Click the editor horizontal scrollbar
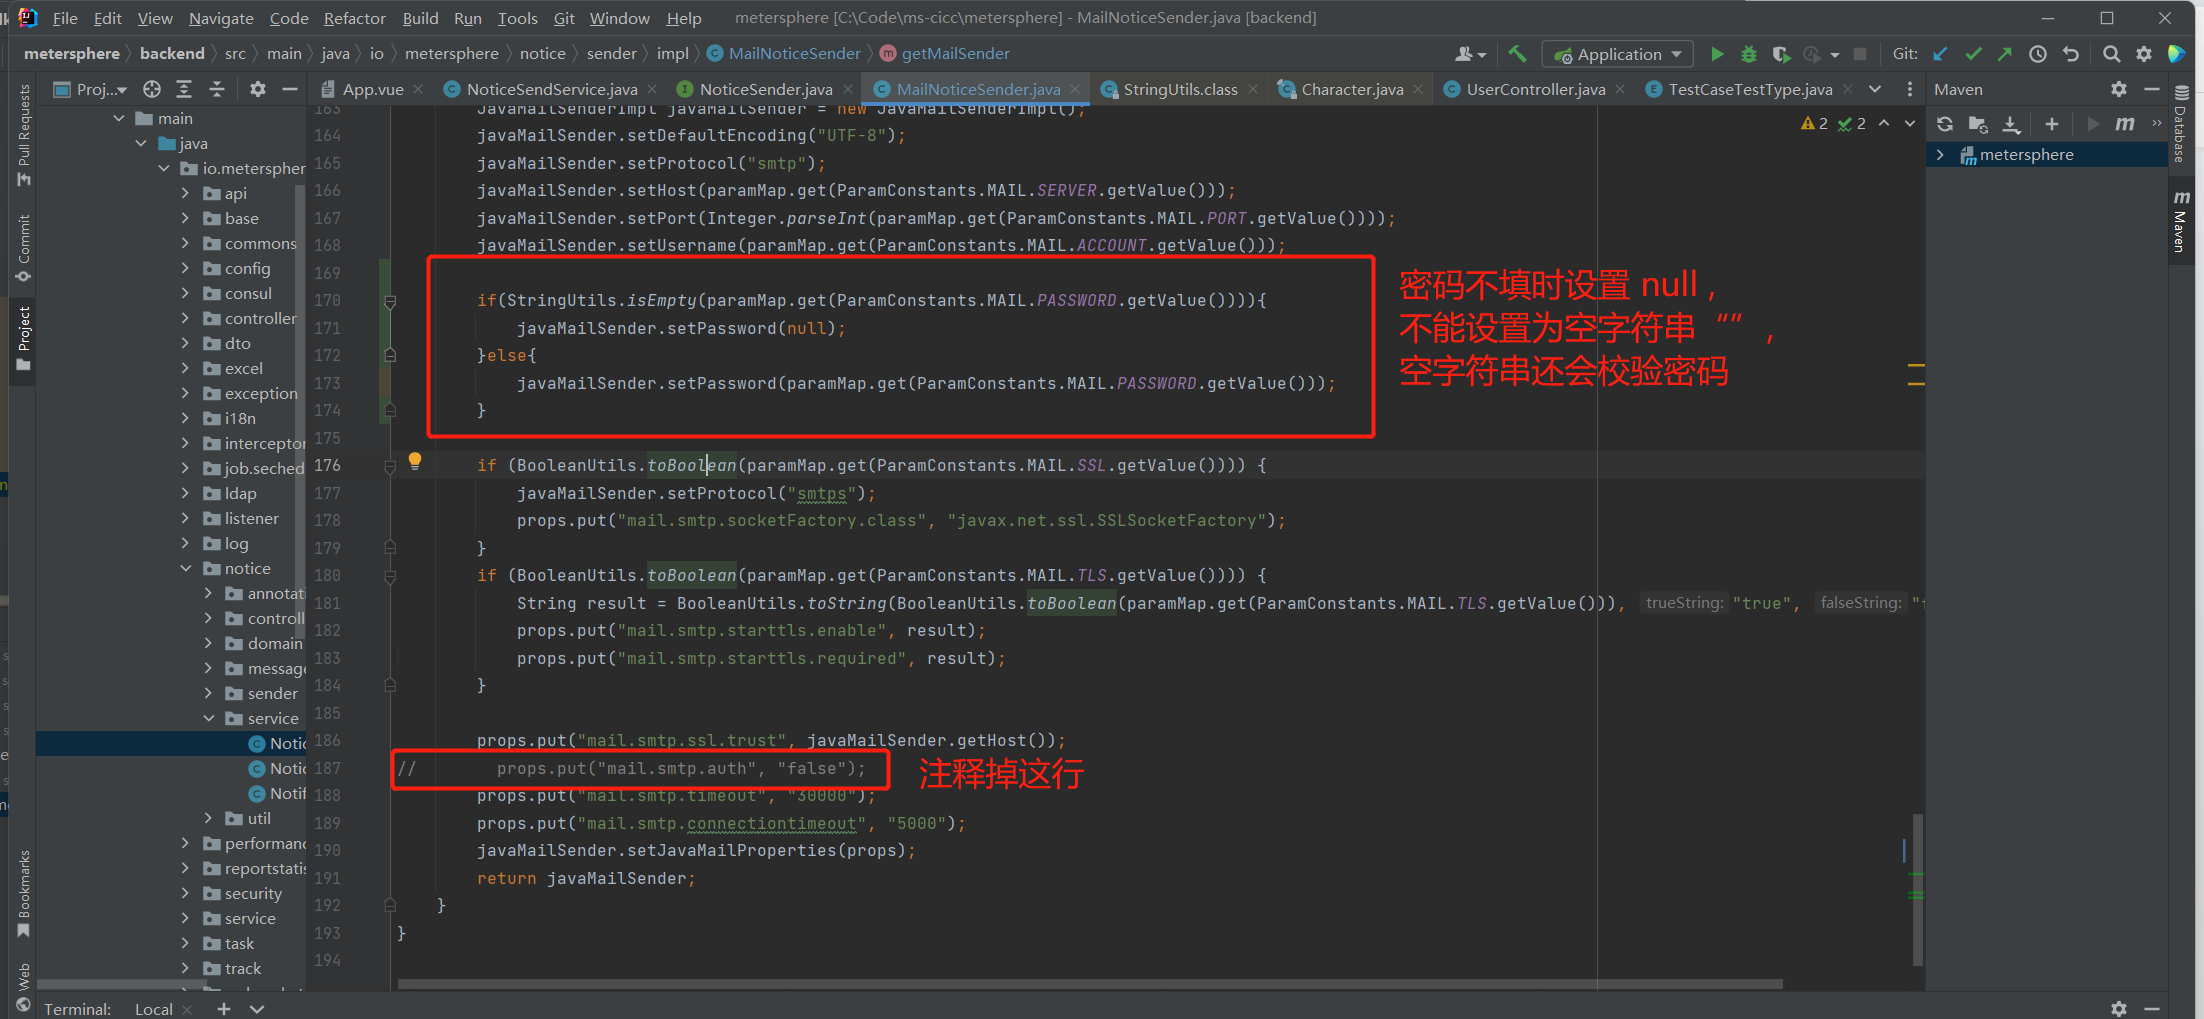The image size is (2204, 1019). (x=1090, y=984)
